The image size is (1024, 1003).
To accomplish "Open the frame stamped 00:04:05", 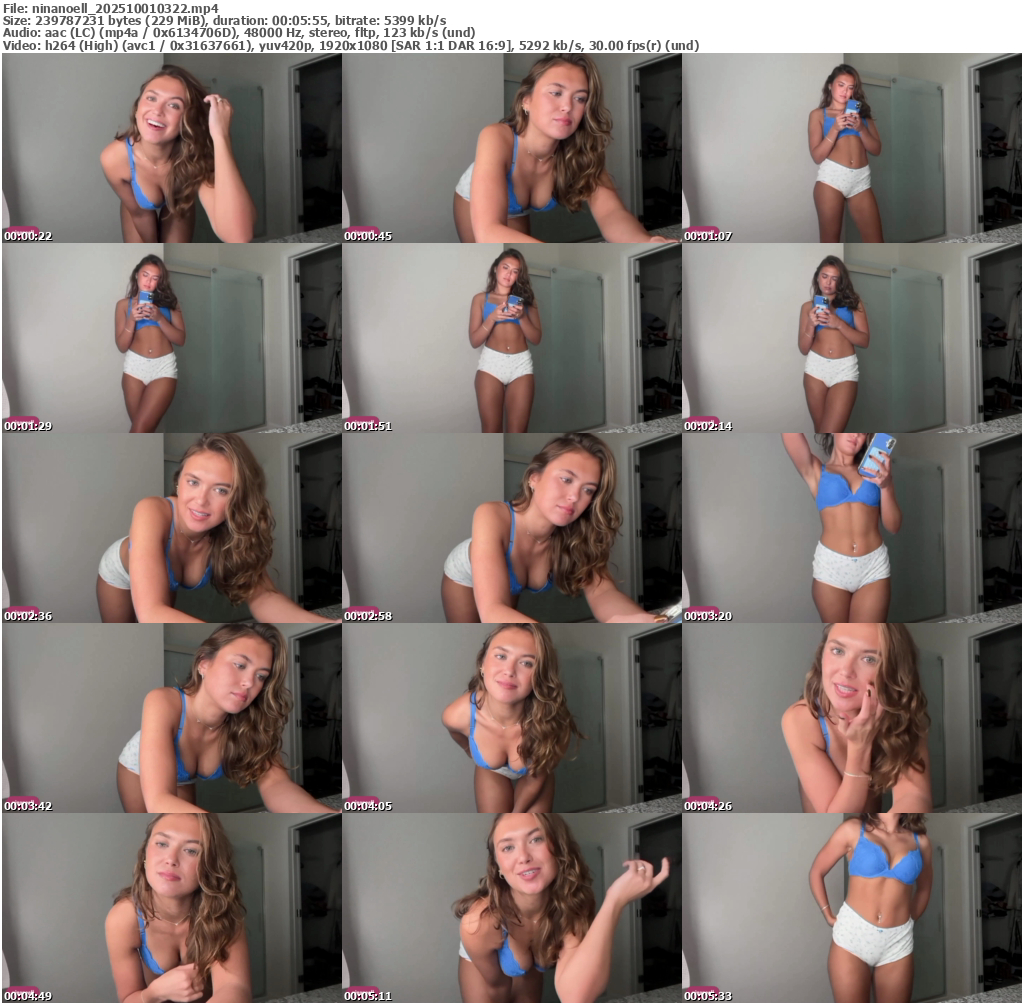I will (512, 718).
